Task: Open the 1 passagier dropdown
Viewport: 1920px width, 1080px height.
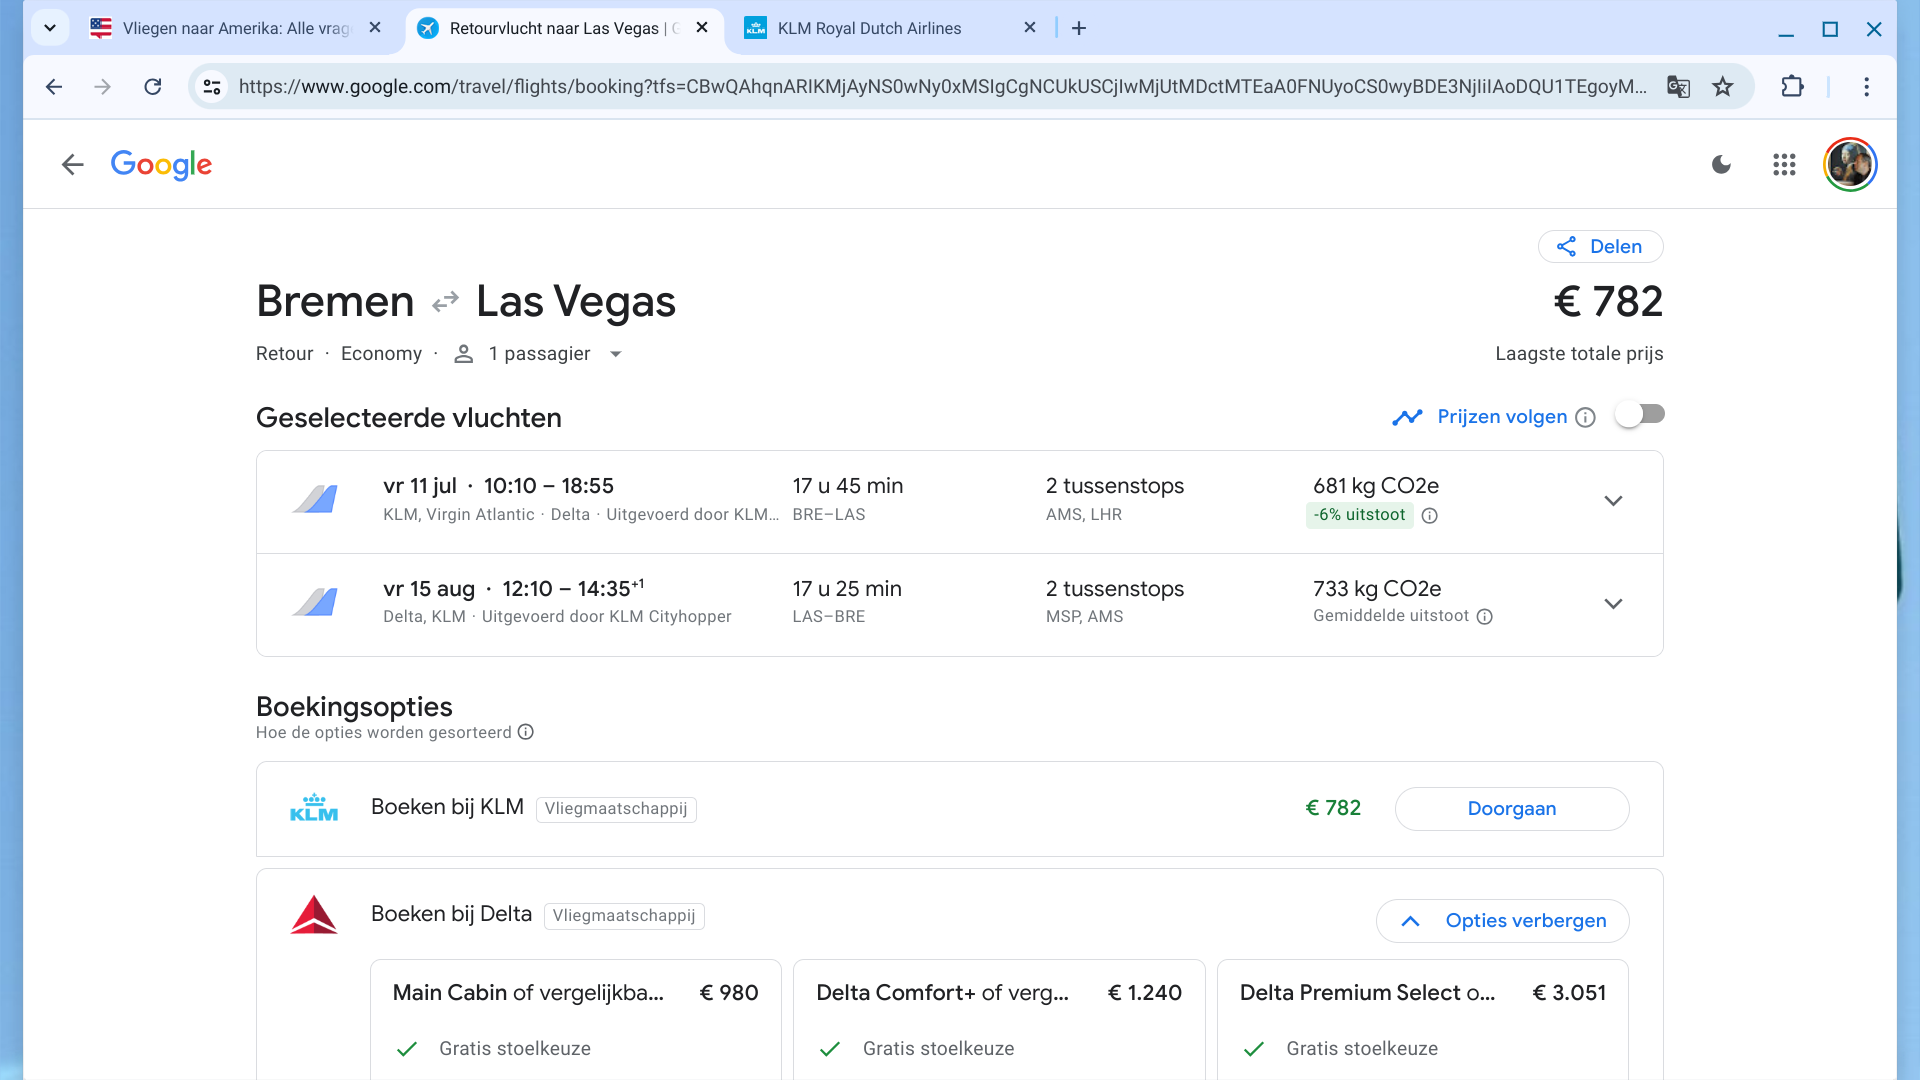Action: (540, 354)
